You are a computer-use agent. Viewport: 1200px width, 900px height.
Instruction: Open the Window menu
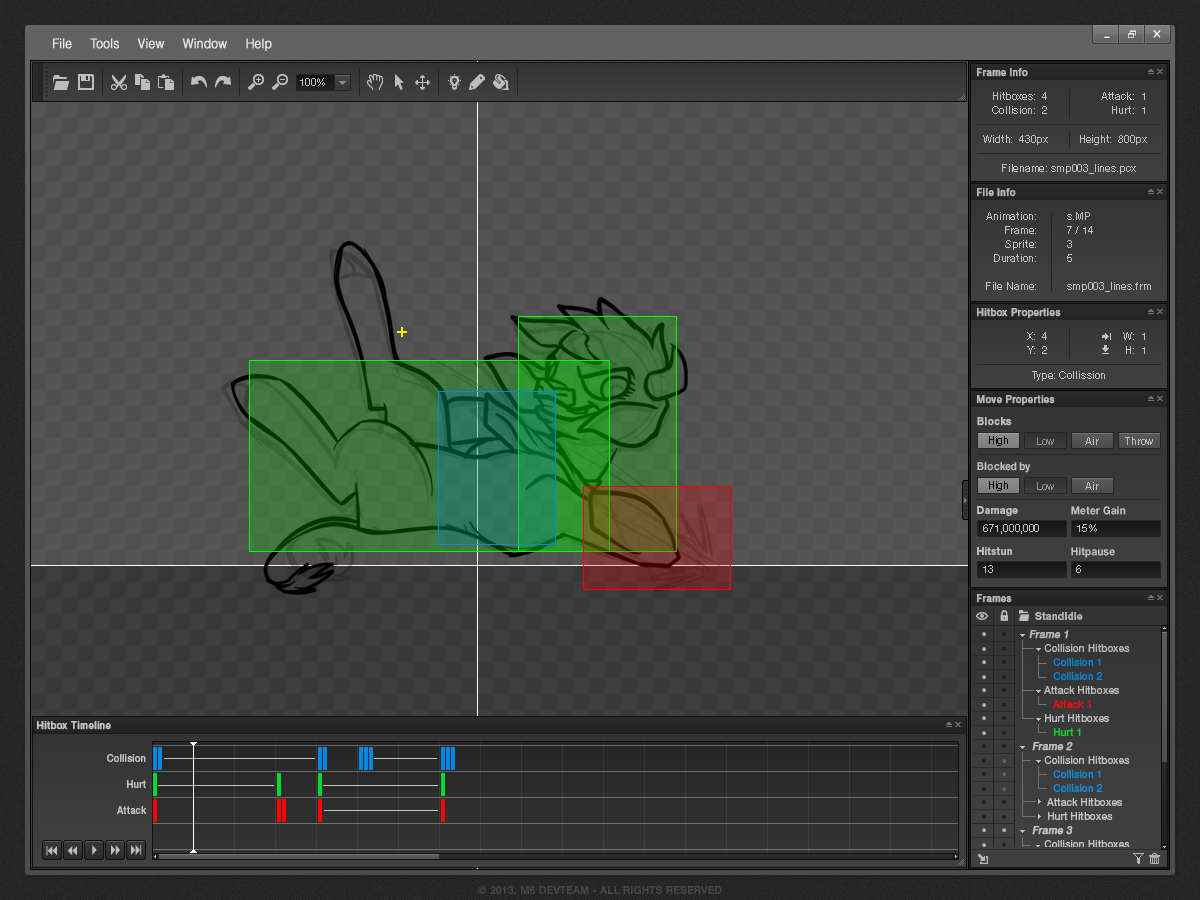pyautogui.click(x=204, y=44)
